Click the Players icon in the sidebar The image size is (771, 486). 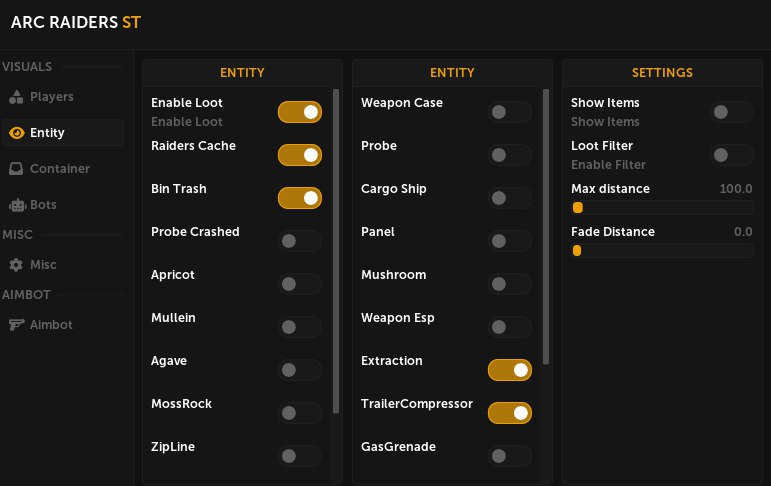click(16, 97)
